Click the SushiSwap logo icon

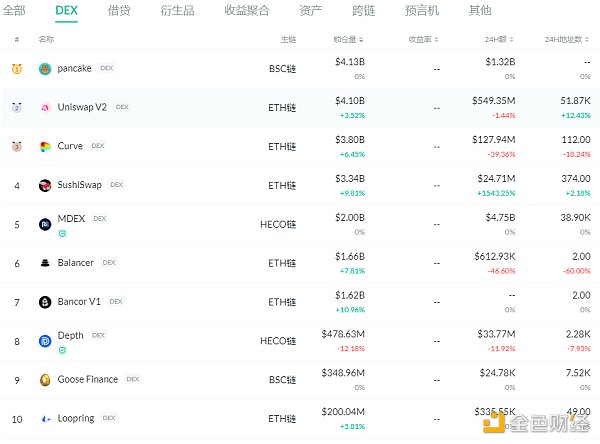click(45, 185)
